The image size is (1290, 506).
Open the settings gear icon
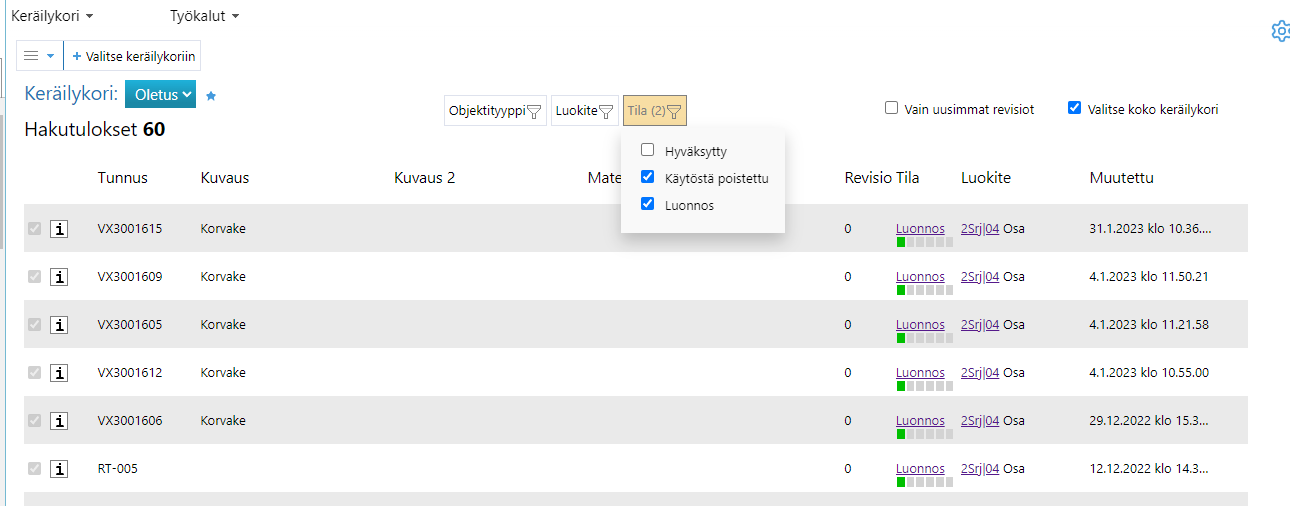pos(1280,31)
